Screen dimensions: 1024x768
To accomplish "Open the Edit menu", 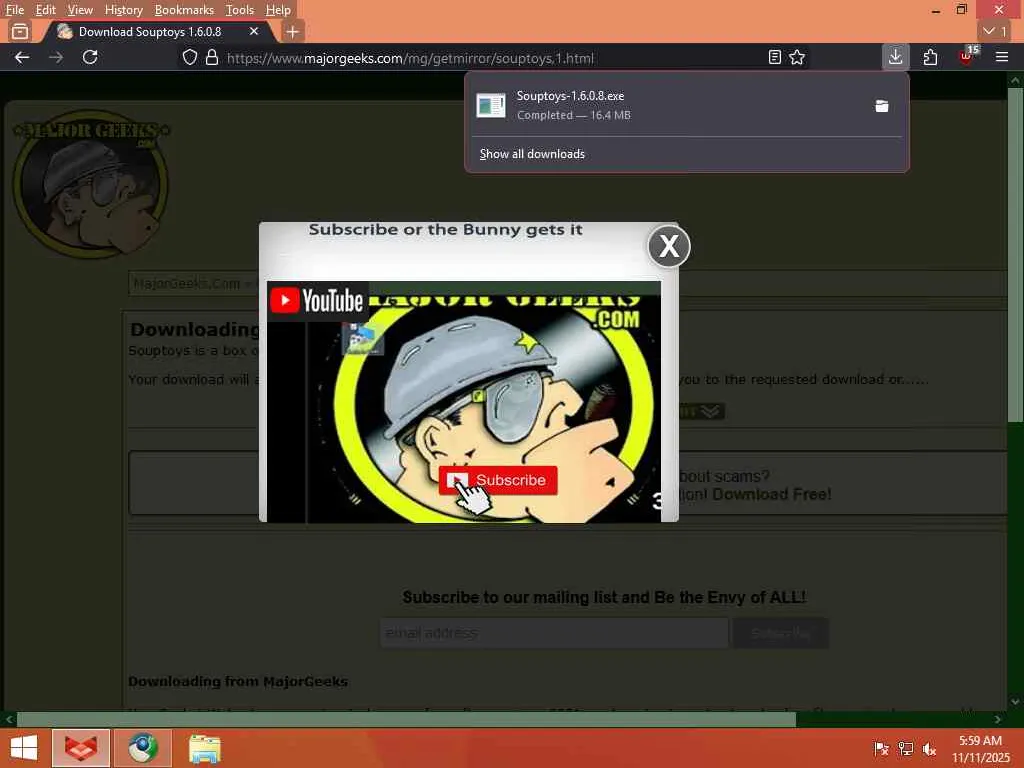I will click(x=45, y=10).
